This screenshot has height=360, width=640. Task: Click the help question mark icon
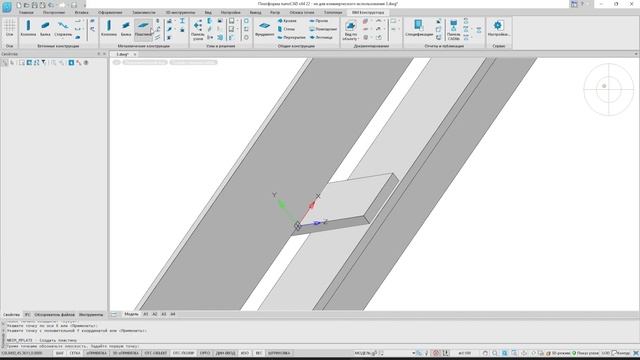pos(582,4)
